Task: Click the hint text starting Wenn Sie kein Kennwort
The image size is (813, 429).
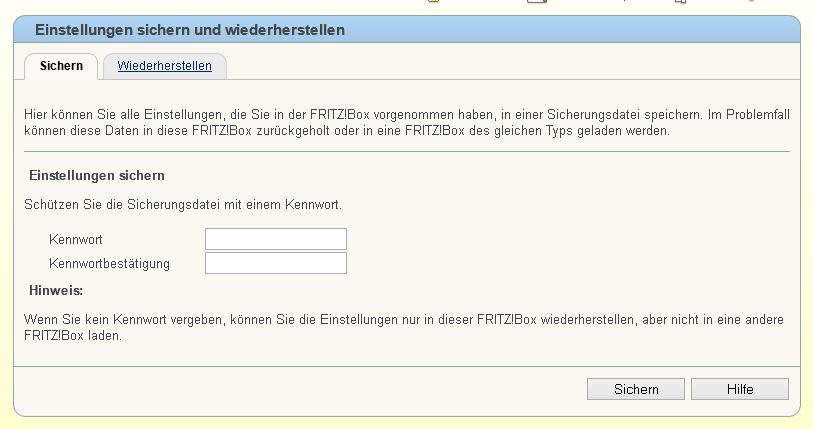Action: [403, 327]
